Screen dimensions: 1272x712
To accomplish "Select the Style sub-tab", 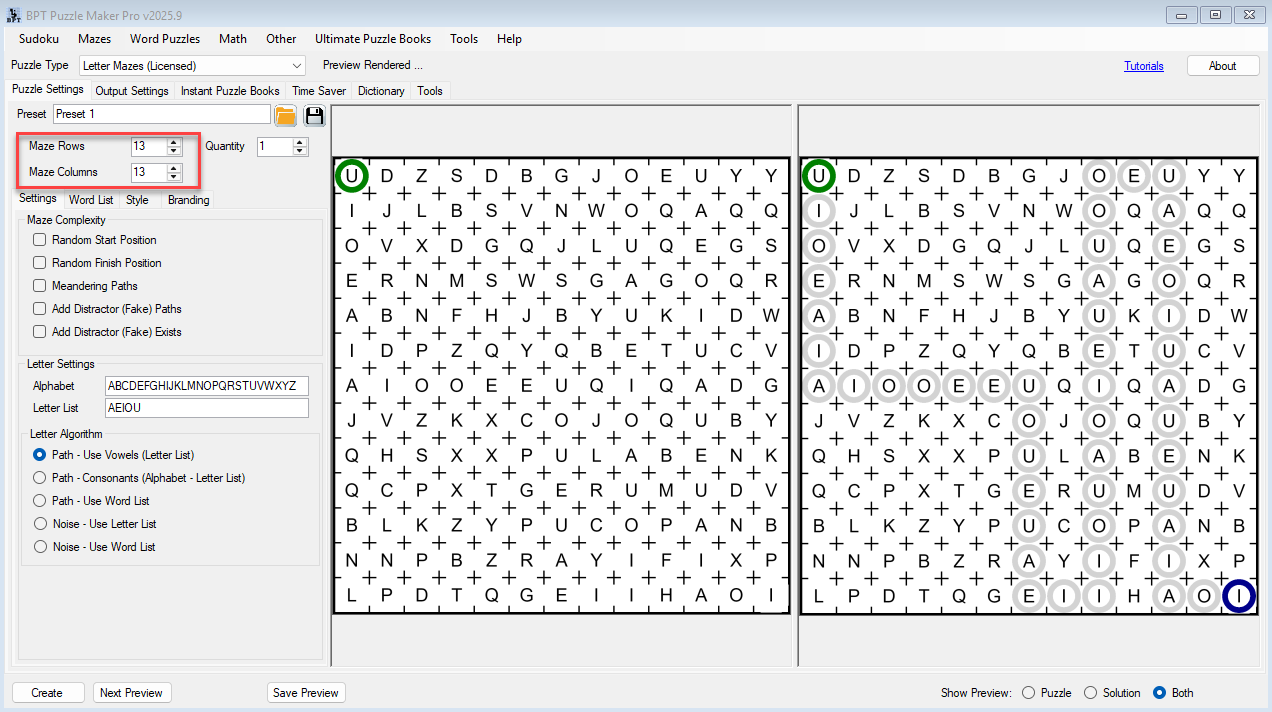I will click(137, 200).
